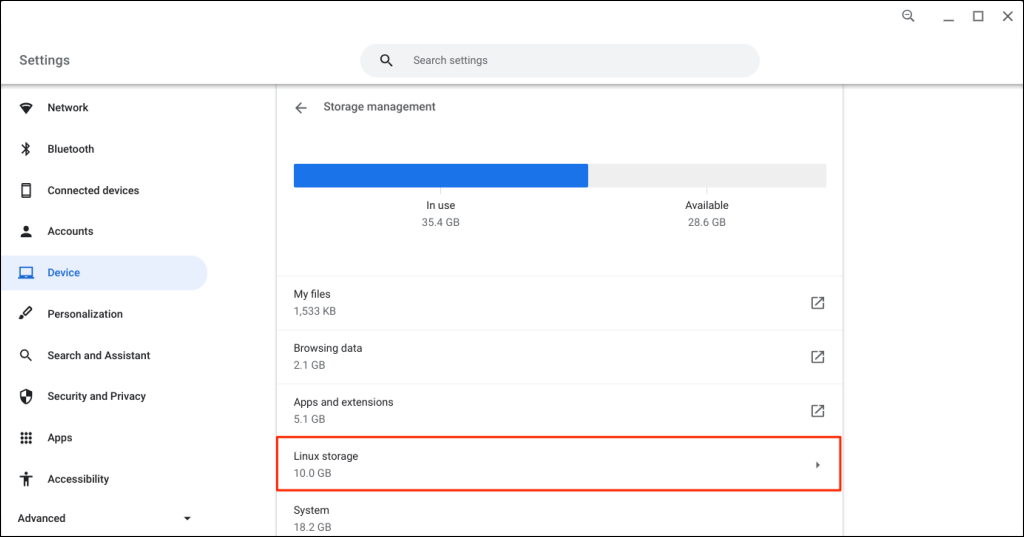Click the Connected devices phone icon

pos(27,190)
